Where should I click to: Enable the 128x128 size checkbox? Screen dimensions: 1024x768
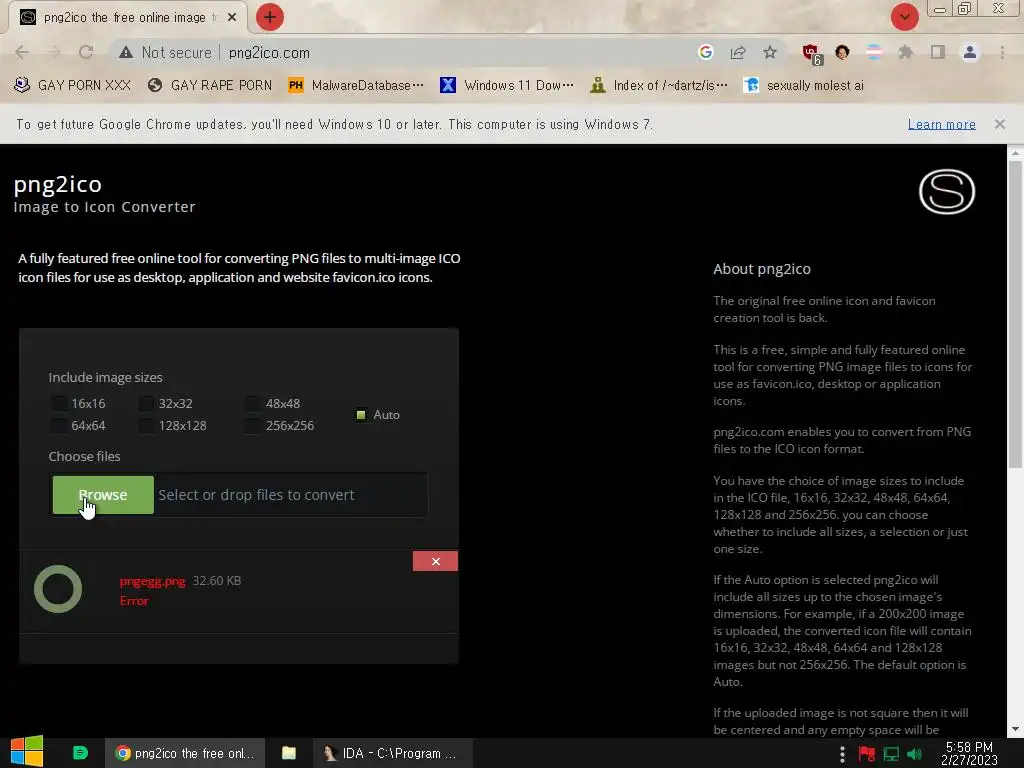pyautogui.click(x=146, y=426)
